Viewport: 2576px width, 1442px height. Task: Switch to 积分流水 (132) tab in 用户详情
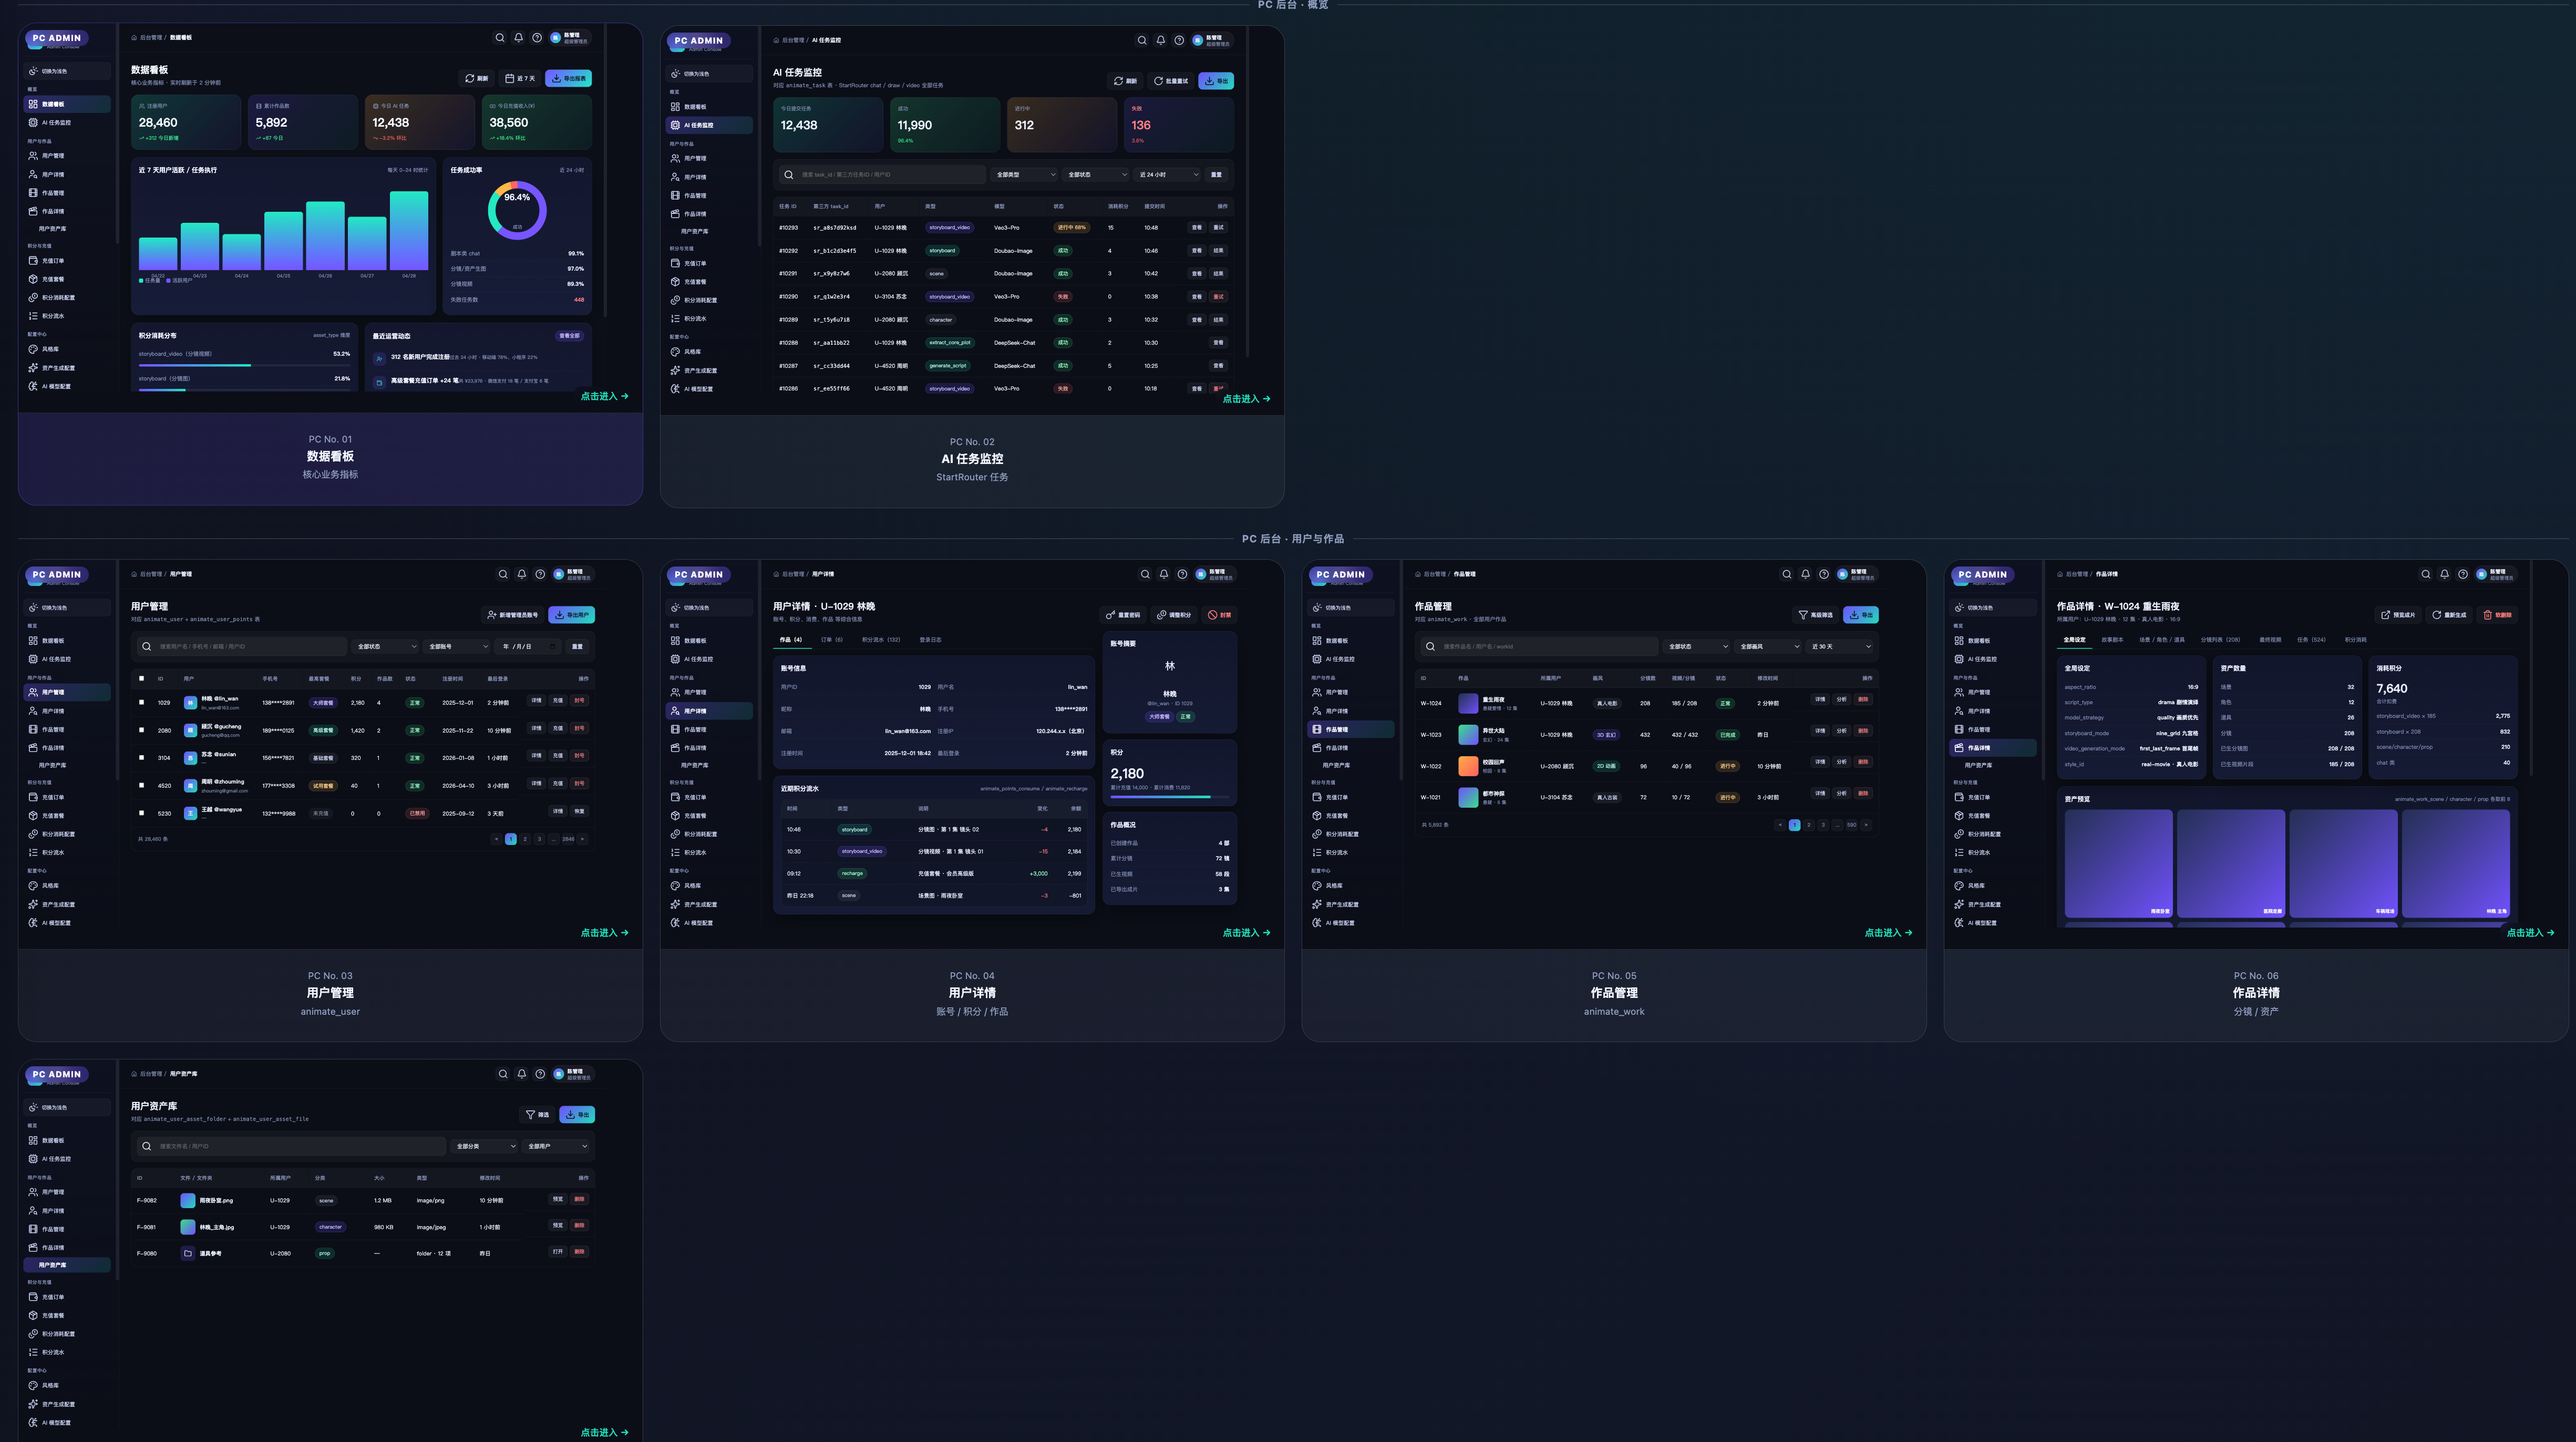click(880, 640)
